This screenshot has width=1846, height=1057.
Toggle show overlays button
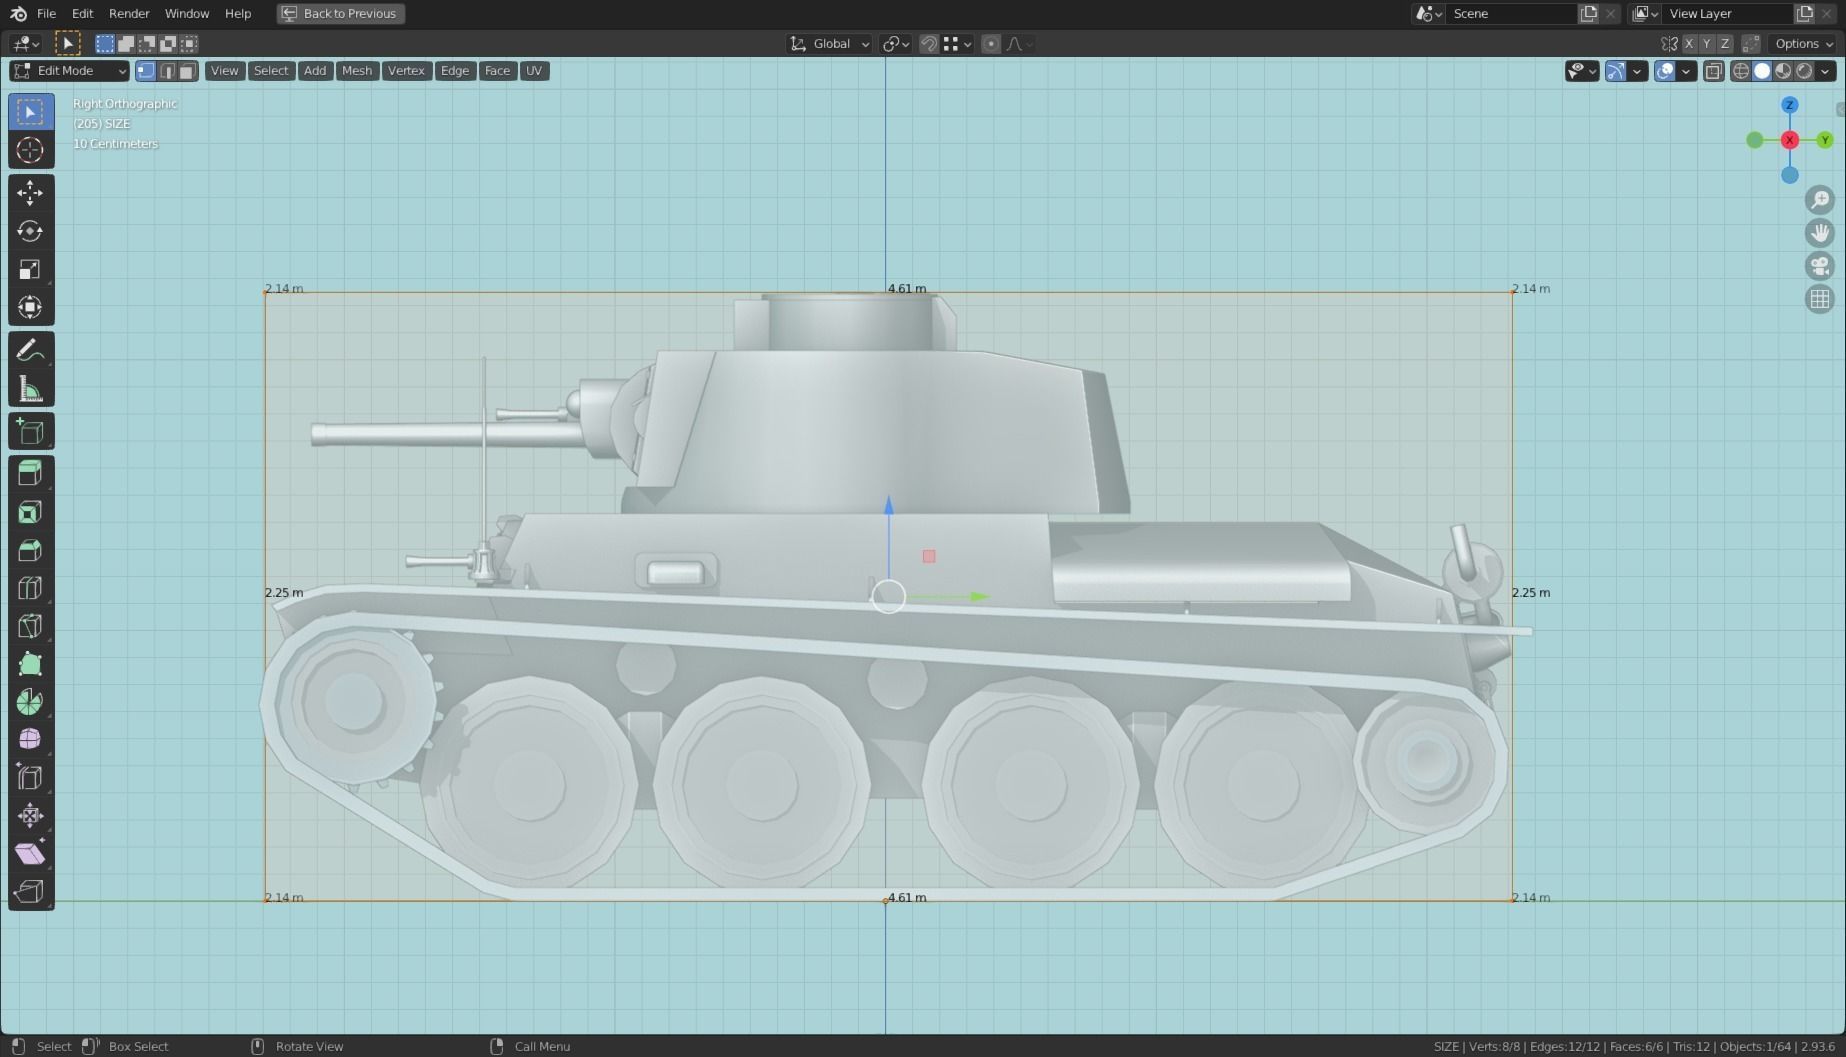pos(1665,70)
